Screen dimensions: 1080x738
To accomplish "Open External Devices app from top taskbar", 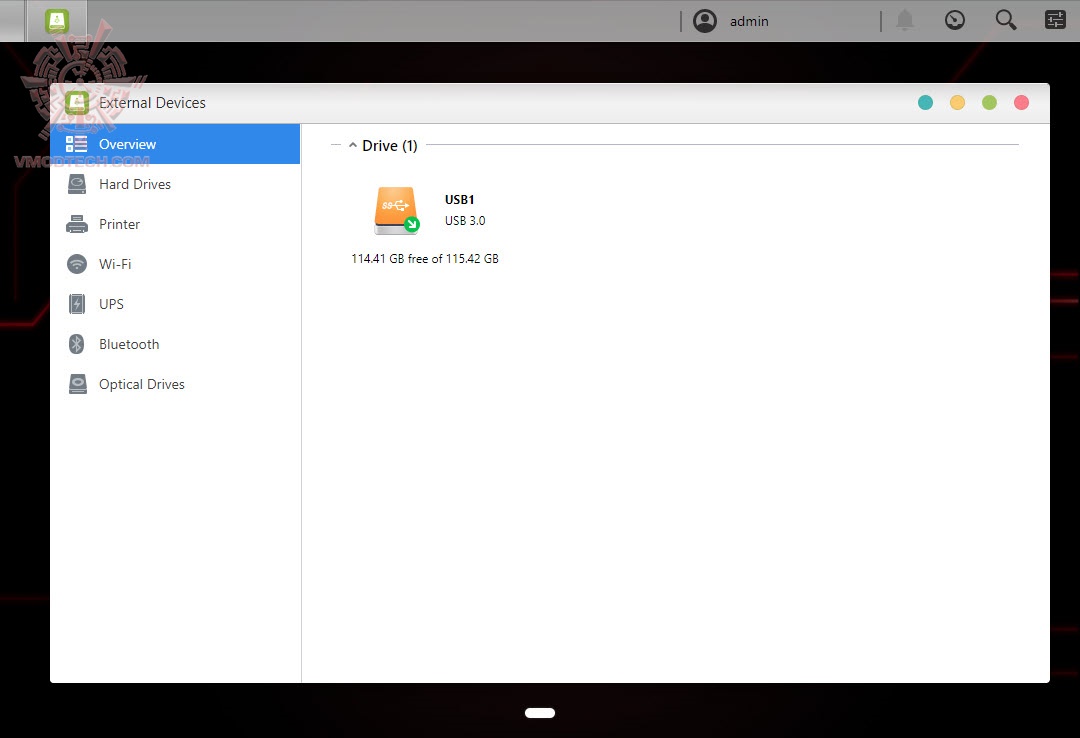I will pos(57,21).
